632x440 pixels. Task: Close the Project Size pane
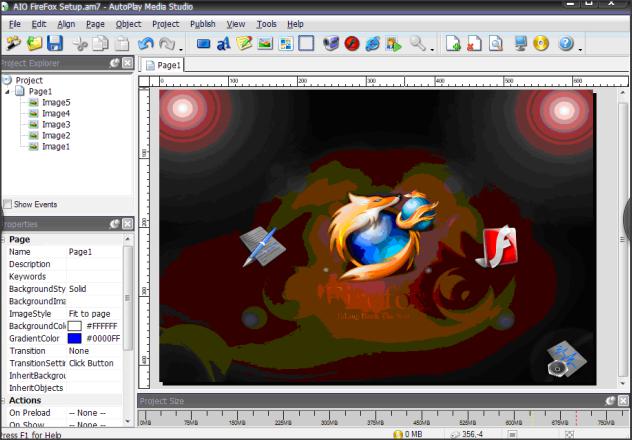(623, 401)
